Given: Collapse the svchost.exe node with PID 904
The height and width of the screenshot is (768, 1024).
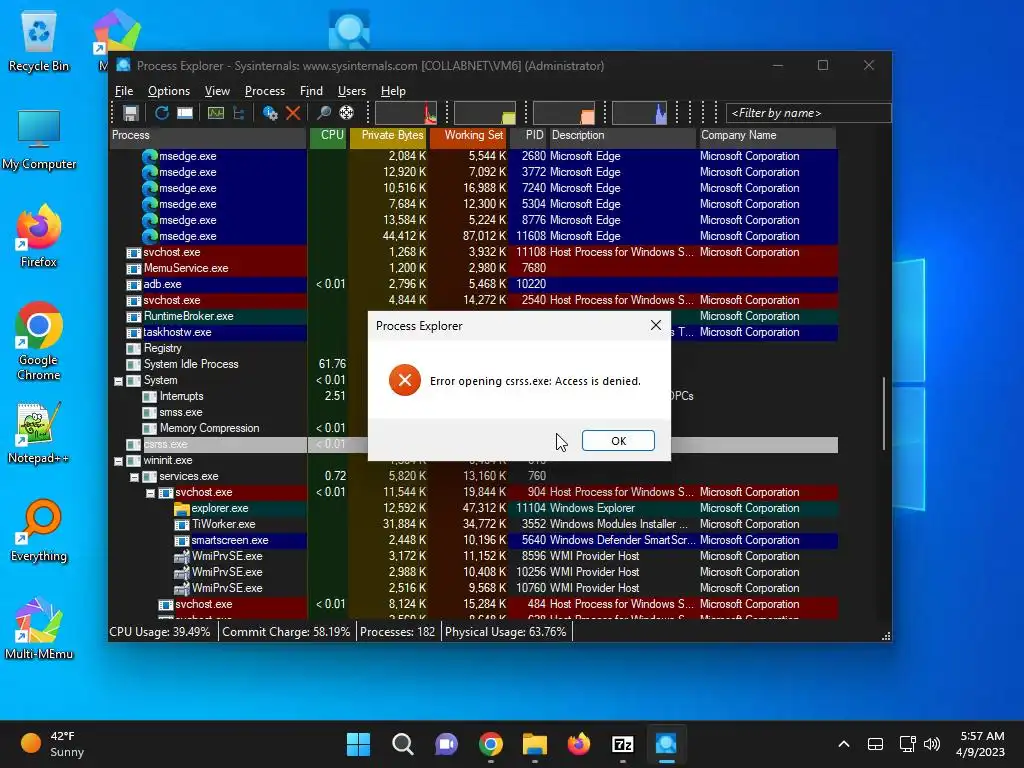Looking at the screenshot, I should [150, 493].
